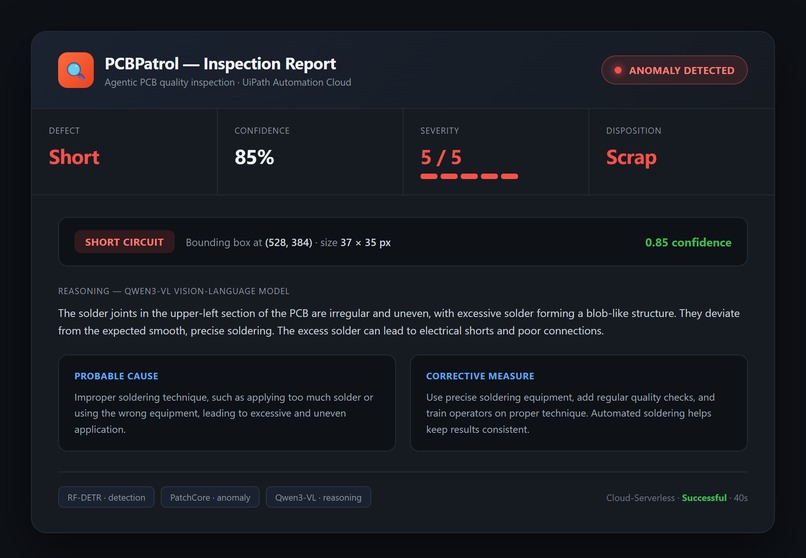Select the PatchCore · anomaly chip
The image size is (806, 558).
click(210, 497)
